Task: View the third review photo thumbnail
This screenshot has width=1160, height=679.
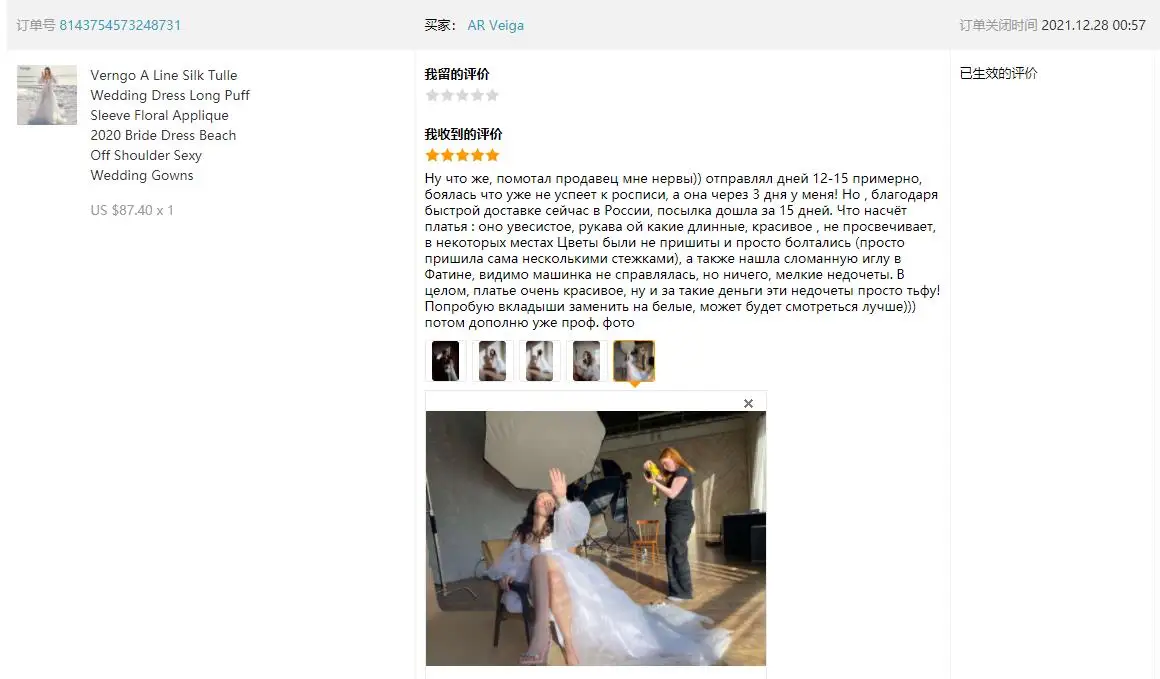Action: pyautogui.click(x=539, y=361)
